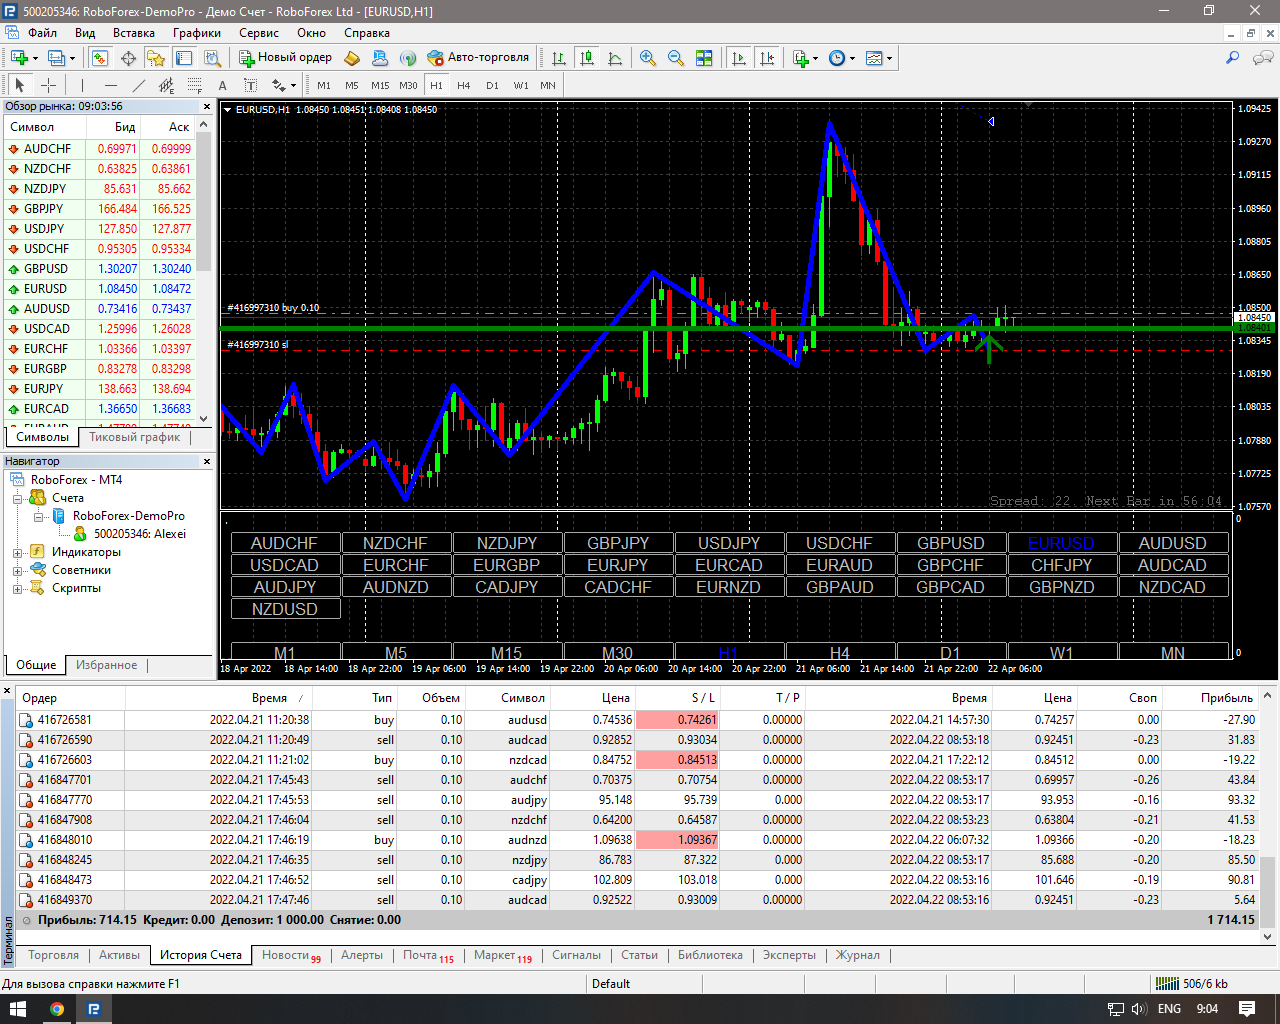Select EURUSD row in Market Watch
Viewport: 1280px width, 1024px height.
pos(100,289)
